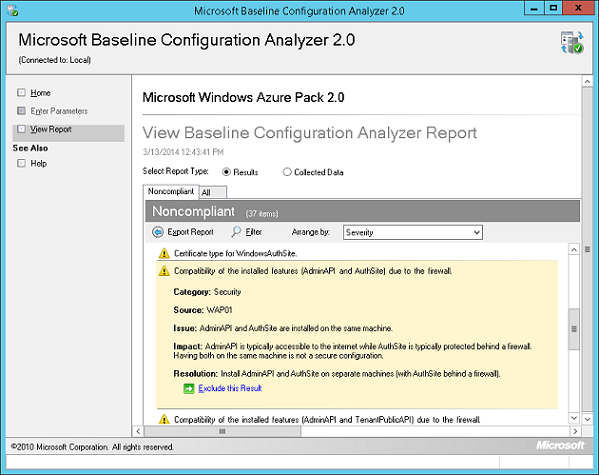Click warning icon beside TenantPublicAPI result
The height and width of the screenshot is (475, 599).
click(164, 419)
